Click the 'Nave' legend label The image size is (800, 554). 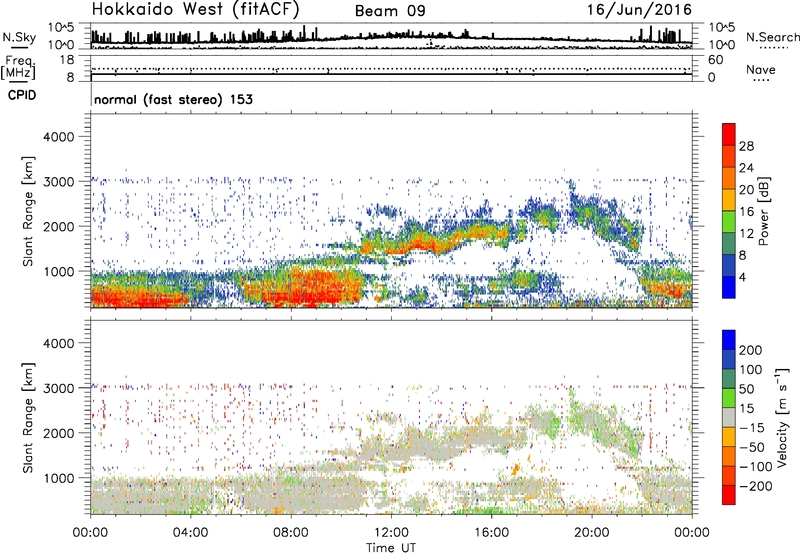761,69
